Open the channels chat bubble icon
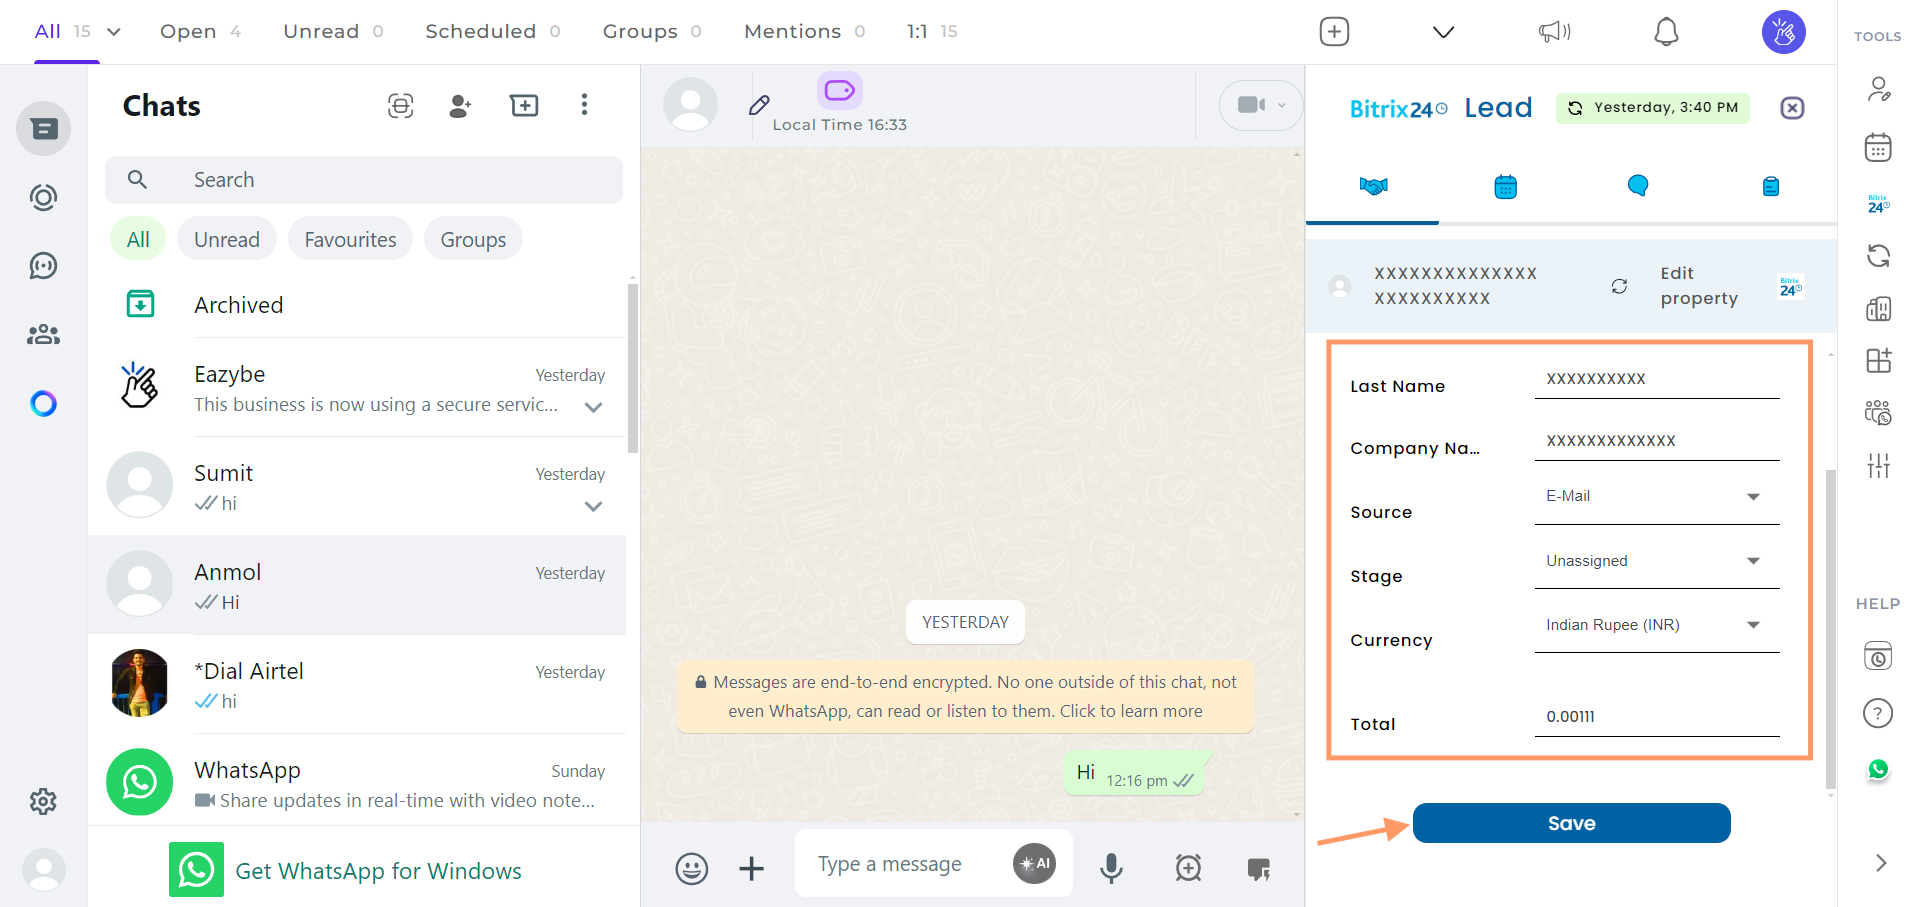The image size is (1918, 907). pyautogui.click(x=43, y=265)
